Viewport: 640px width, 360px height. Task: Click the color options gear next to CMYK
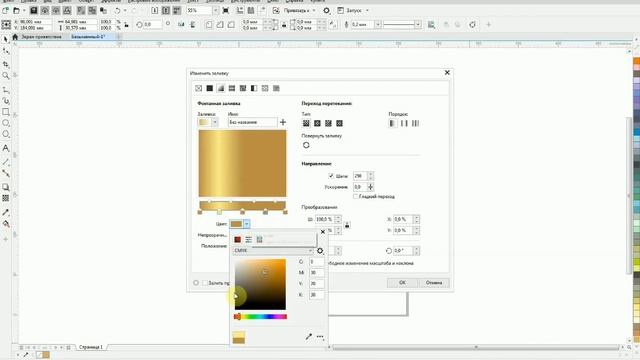click(x=320, y=251)
